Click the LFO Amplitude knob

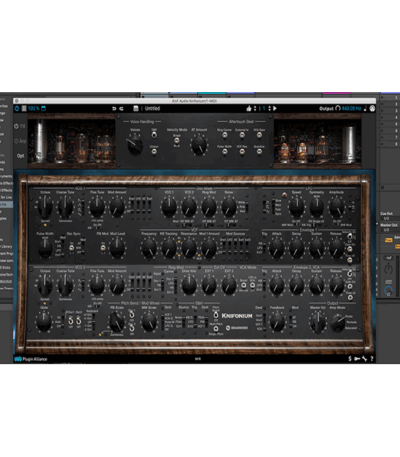[337, 207]
